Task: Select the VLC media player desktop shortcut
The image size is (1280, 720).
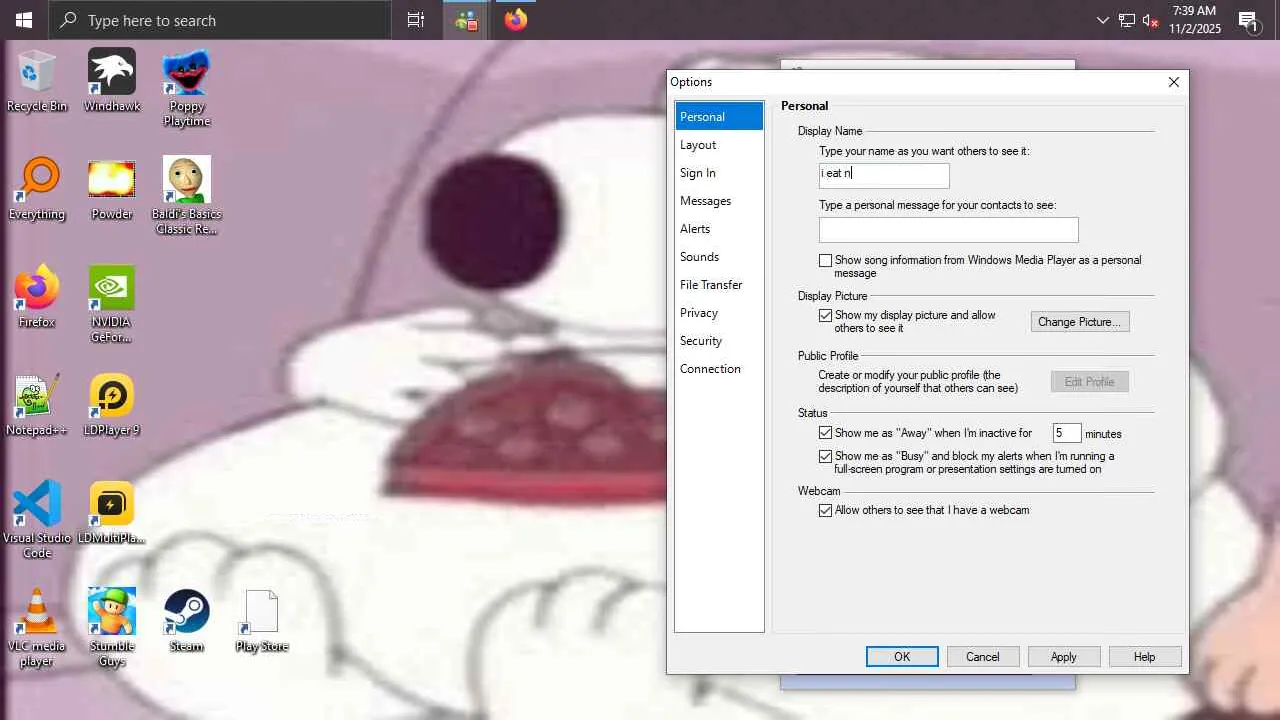Action: point(37,627)
